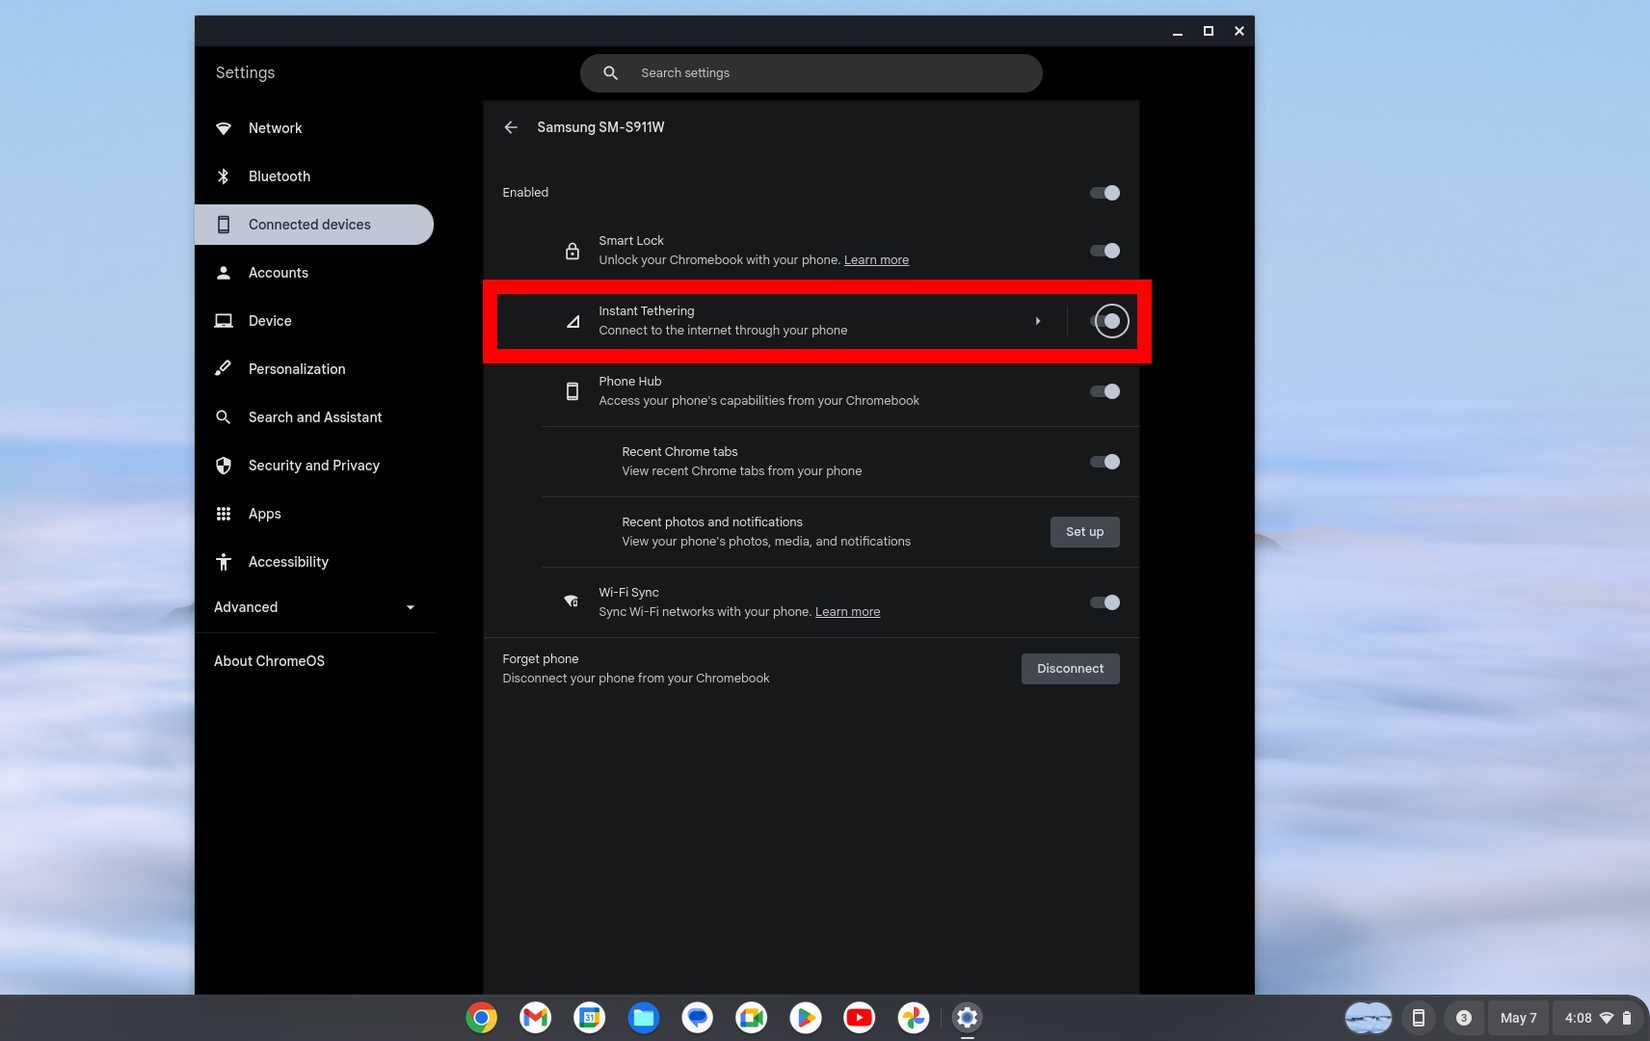The image size is (1650, 1041).
Task: Turn off the Smart Lock toggle
Action: 1104,250
